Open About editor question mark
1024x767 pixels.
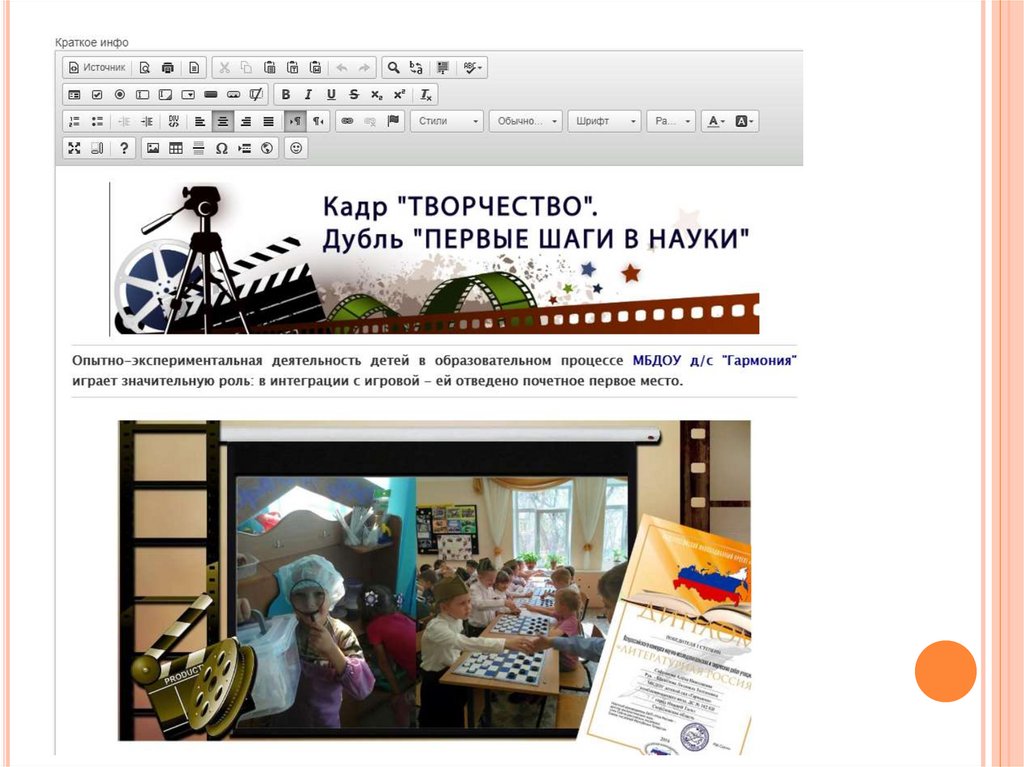[x=123, y=148]
